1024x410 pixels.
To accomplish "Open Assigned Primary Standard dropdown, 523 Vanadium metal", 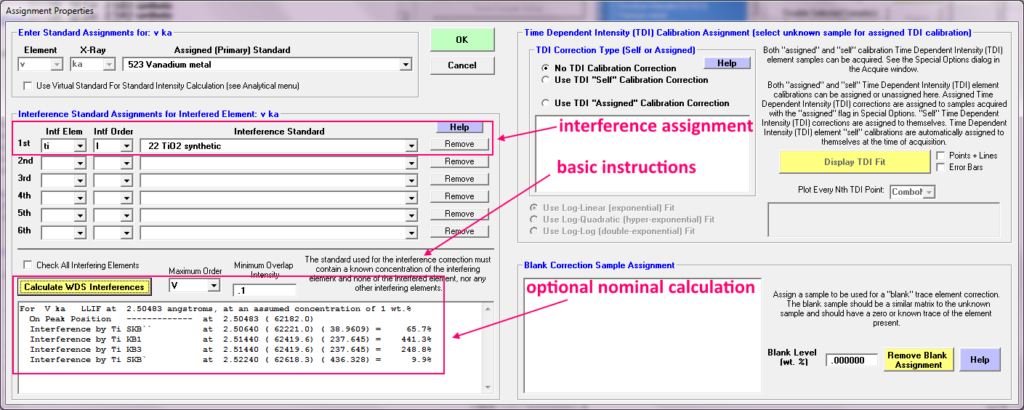I will click(405, 64).
